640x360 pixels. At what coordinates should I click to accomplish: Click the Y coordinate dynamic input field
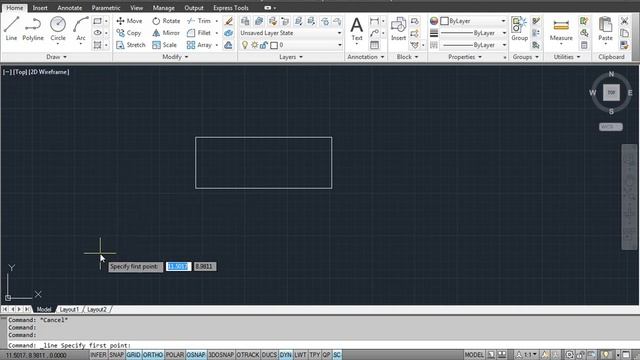point(204,267)
